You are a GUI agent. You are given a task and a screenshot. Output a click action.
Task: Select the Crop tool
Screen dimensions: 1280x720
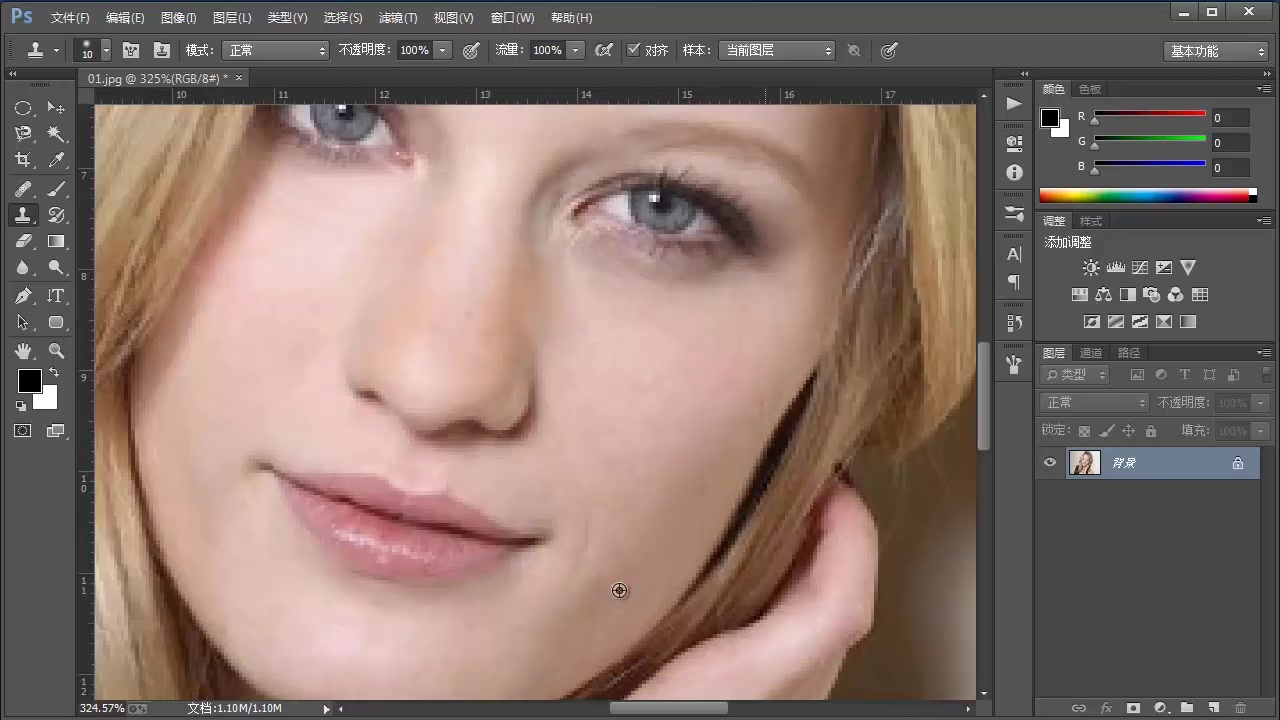tap(23, 160)
